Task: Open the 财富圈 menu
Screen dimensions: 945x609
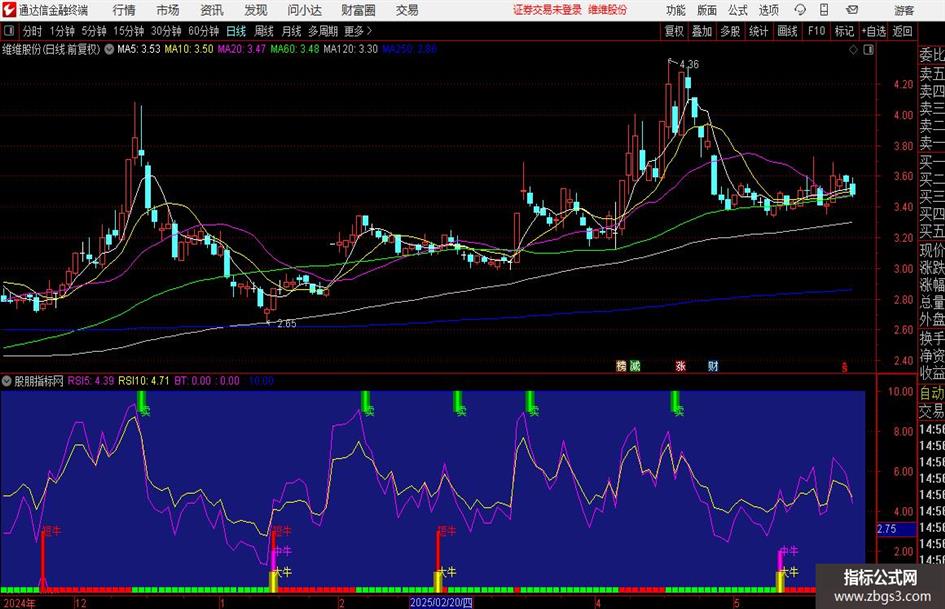Action: (358, 10)
